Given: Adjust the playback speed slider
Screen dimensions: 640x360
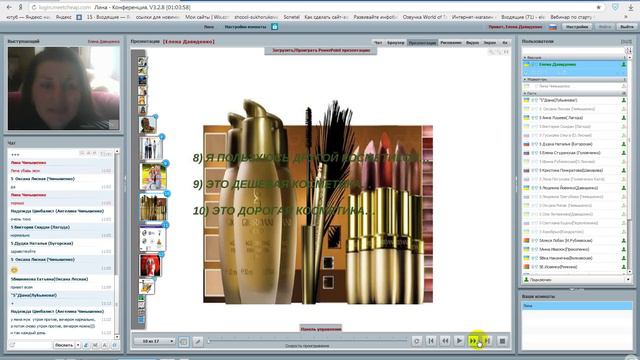Looking at the screenshot, I should point(307,340).
